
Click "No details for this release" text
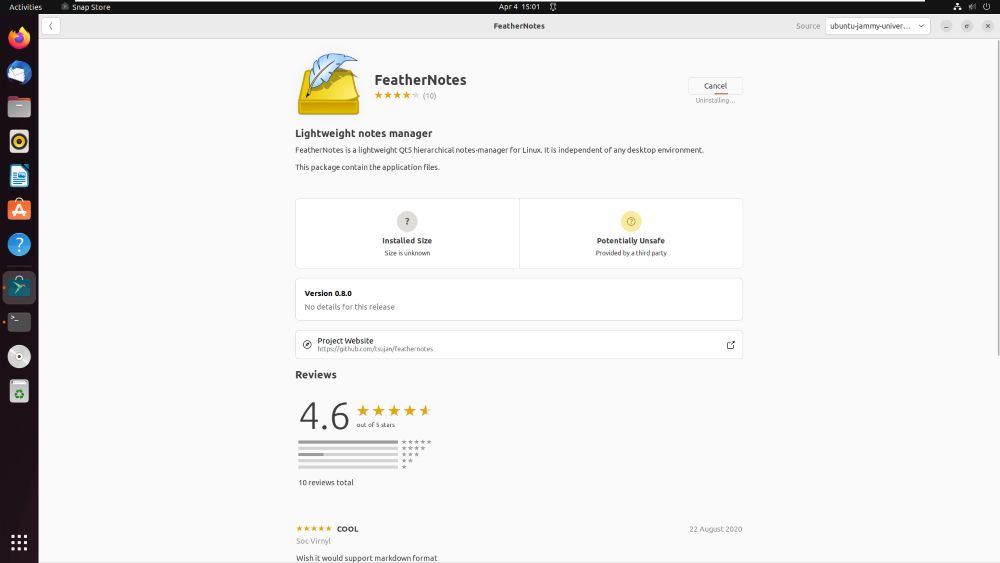[349, 307]
